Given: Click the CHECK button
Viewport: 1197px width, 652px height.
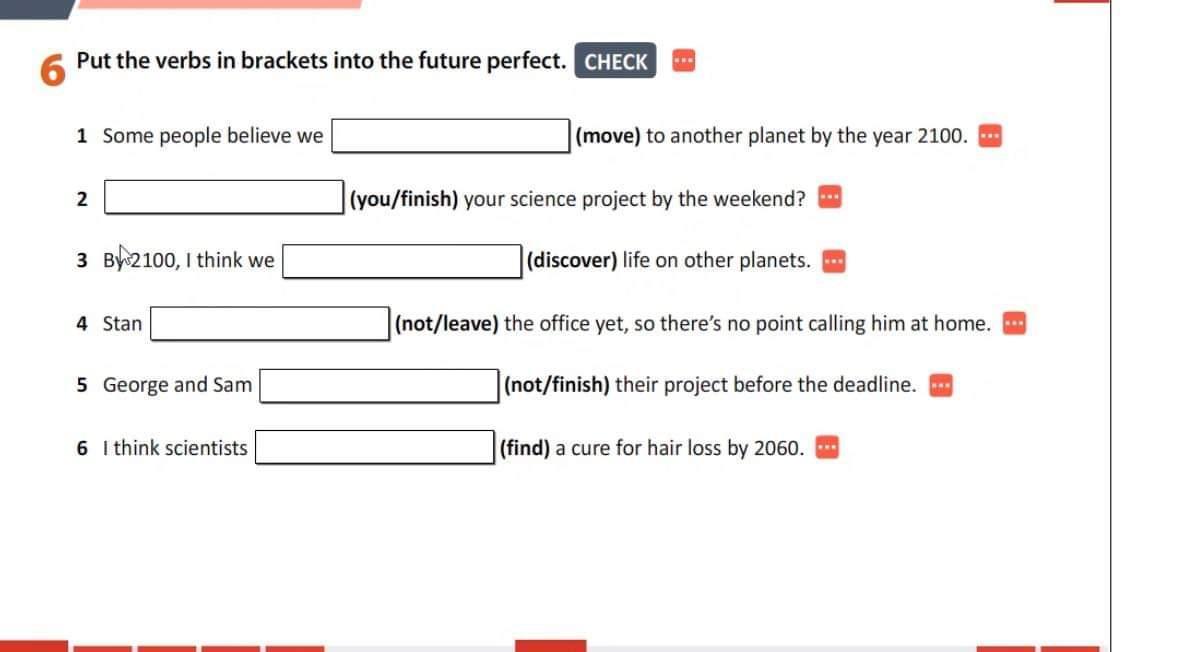Looking at the screenshot, I should 615,61.
